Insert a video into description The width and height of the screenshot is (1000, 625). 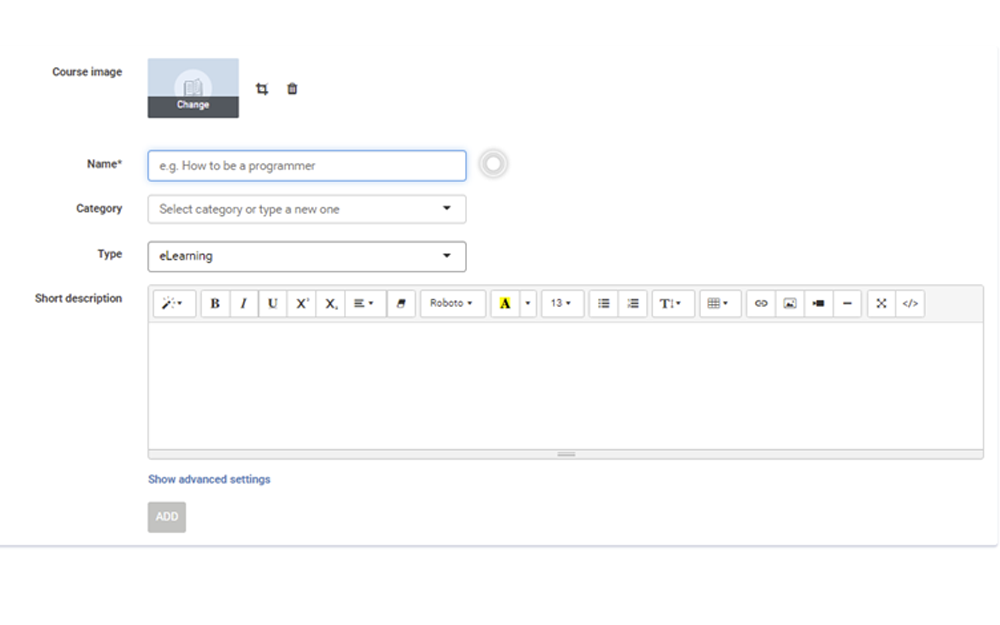pyautogui.click(x=818, y=304)
